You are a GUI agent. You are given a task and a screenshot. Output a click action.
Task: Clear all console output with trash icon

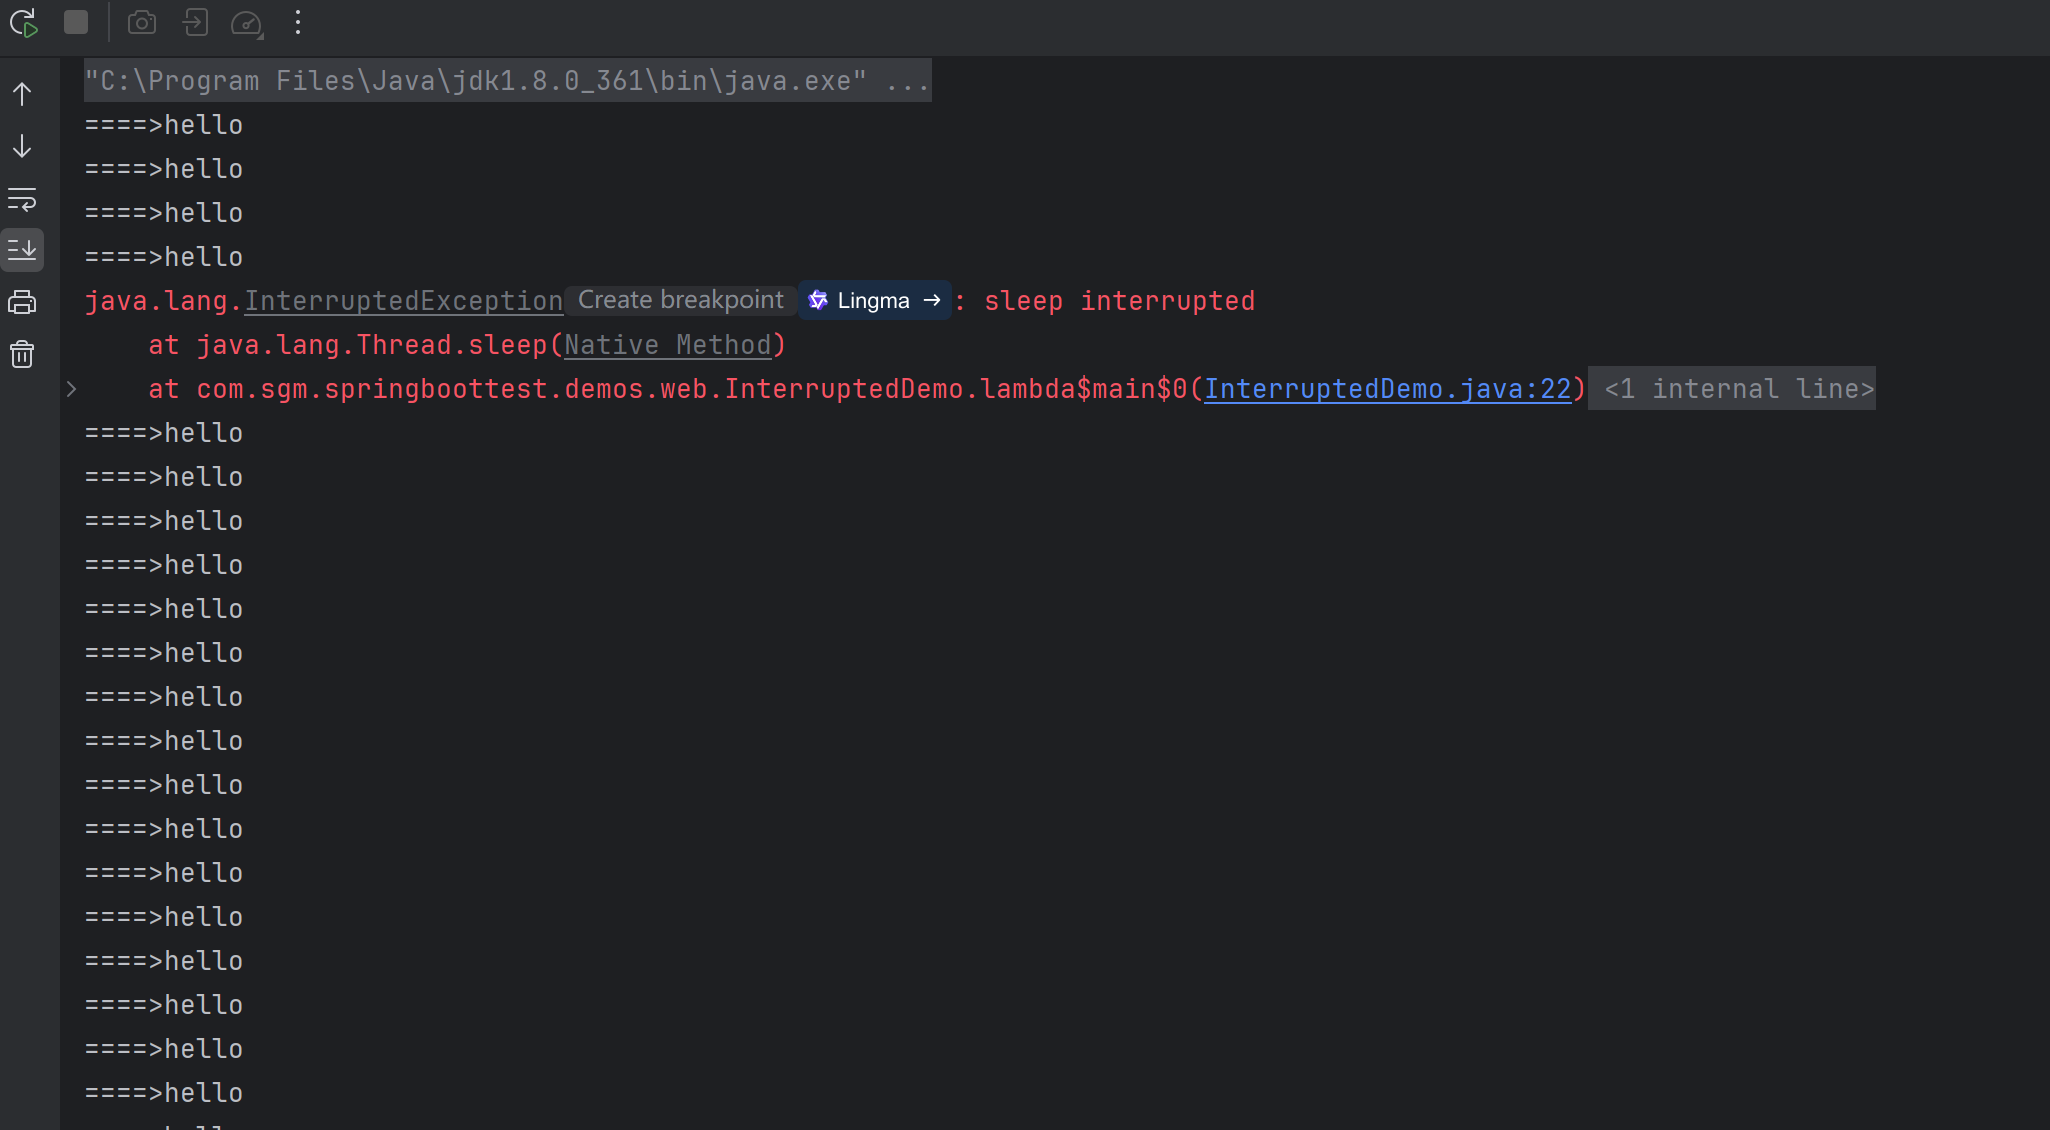pyautogui.click(x=22, y=354)
